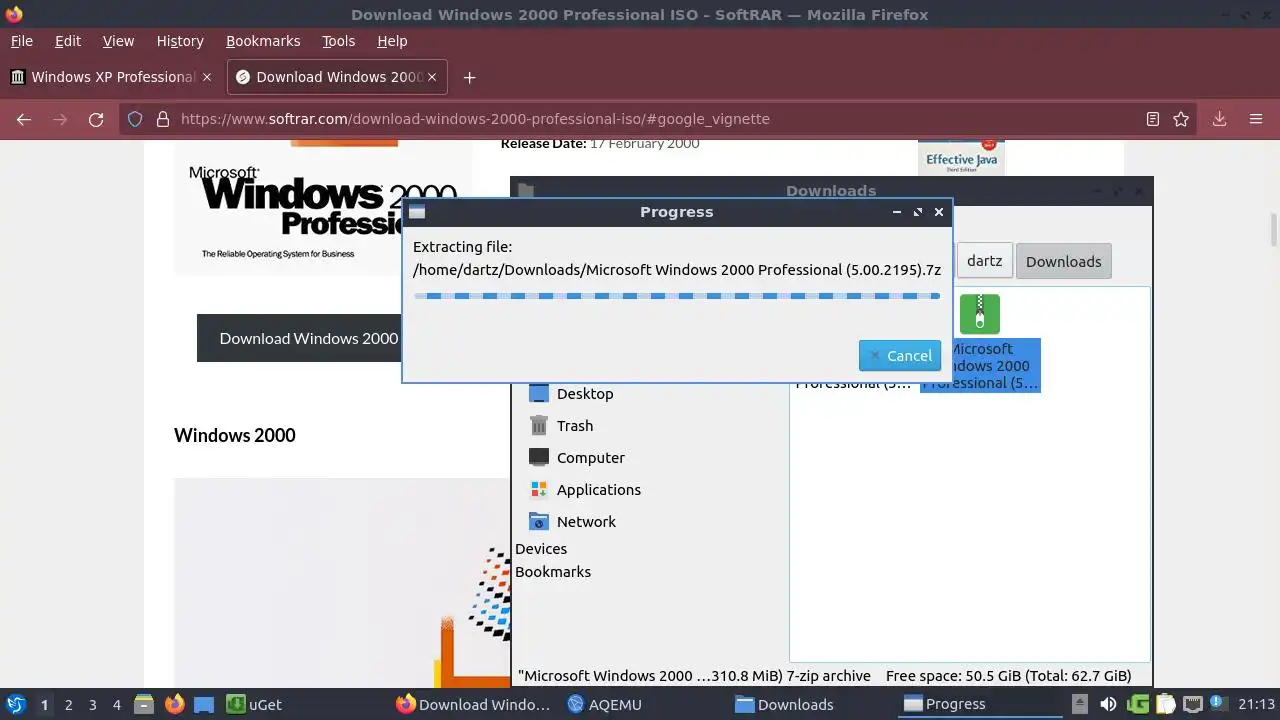Cancel the extraction in the Progress dialog
This screenshot has width=1280, height=720.
(899, 355)
